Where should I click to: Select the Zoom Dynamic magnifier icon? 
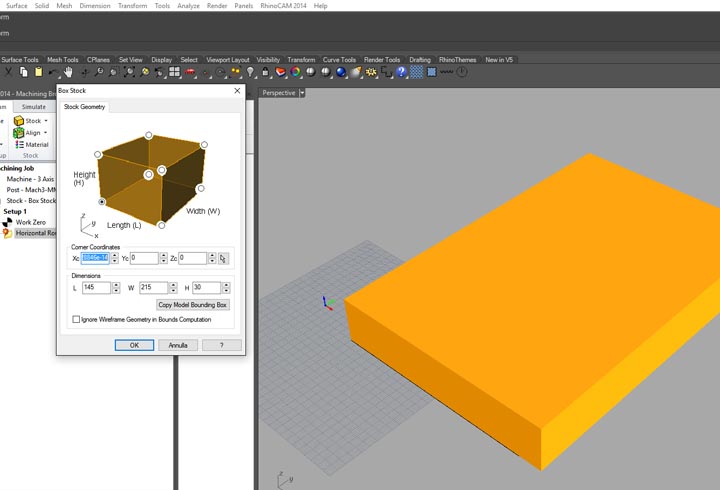coord(99,72)
